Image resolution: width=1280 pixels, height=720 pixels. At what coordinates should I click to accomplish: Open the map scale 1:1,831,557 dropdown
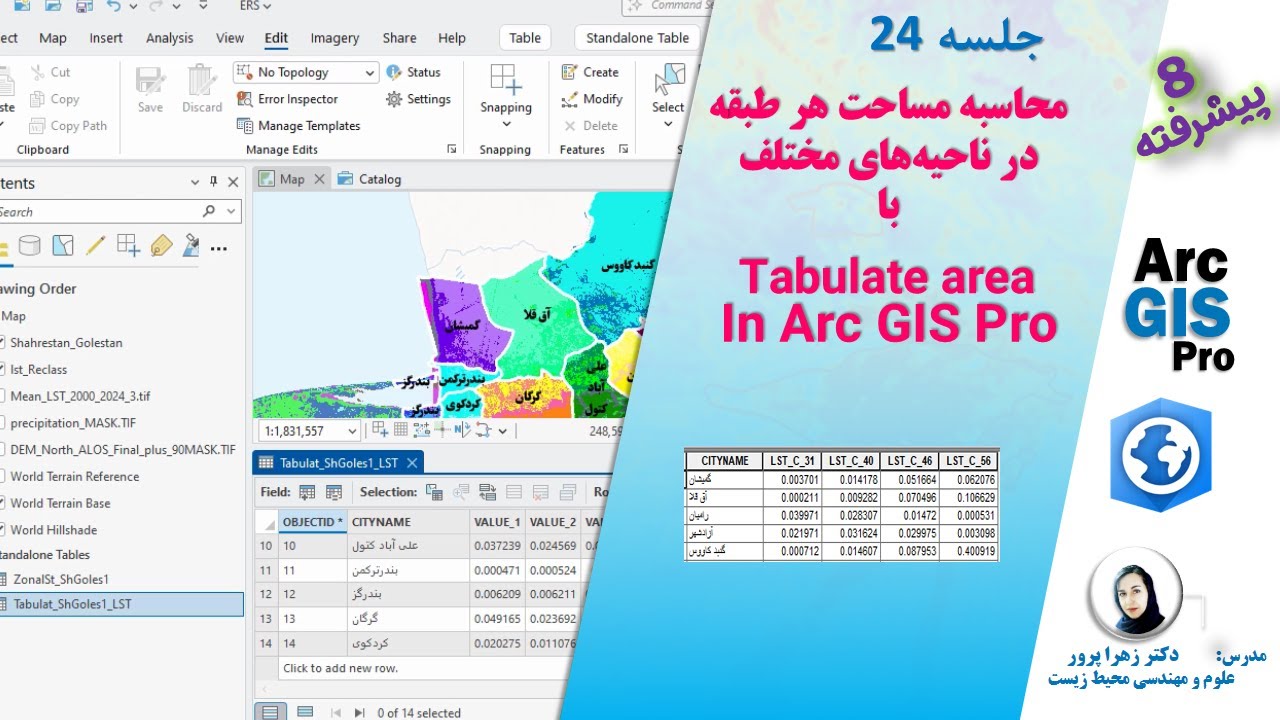pos(351,431)
